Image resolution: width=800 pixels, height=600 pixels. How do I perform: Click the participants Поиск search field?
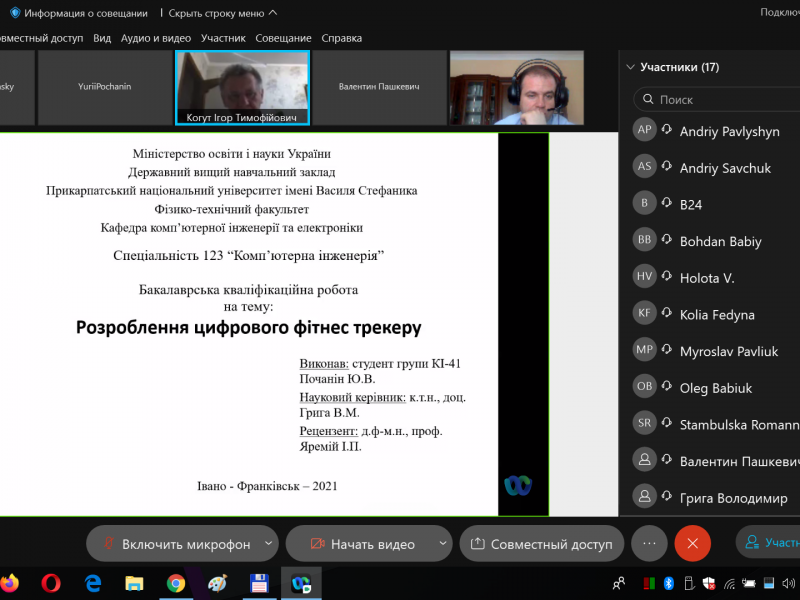pos(720,100)
